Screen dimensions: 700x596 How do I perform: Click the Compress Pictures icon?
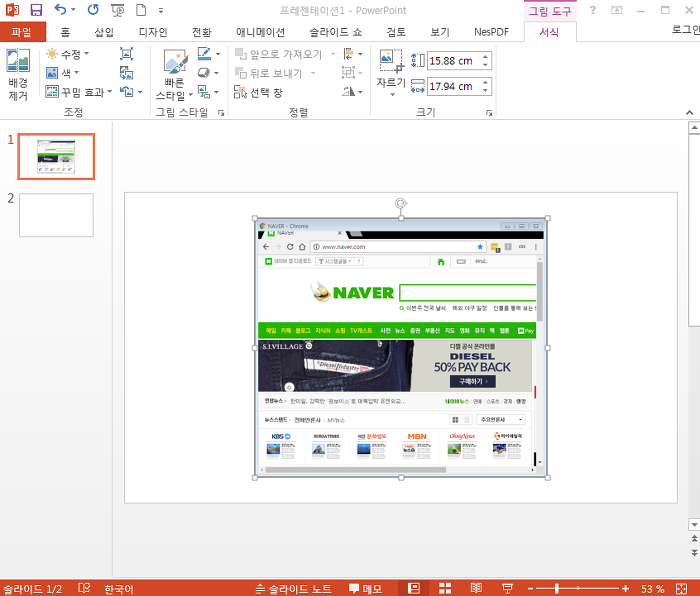(126, 54)
